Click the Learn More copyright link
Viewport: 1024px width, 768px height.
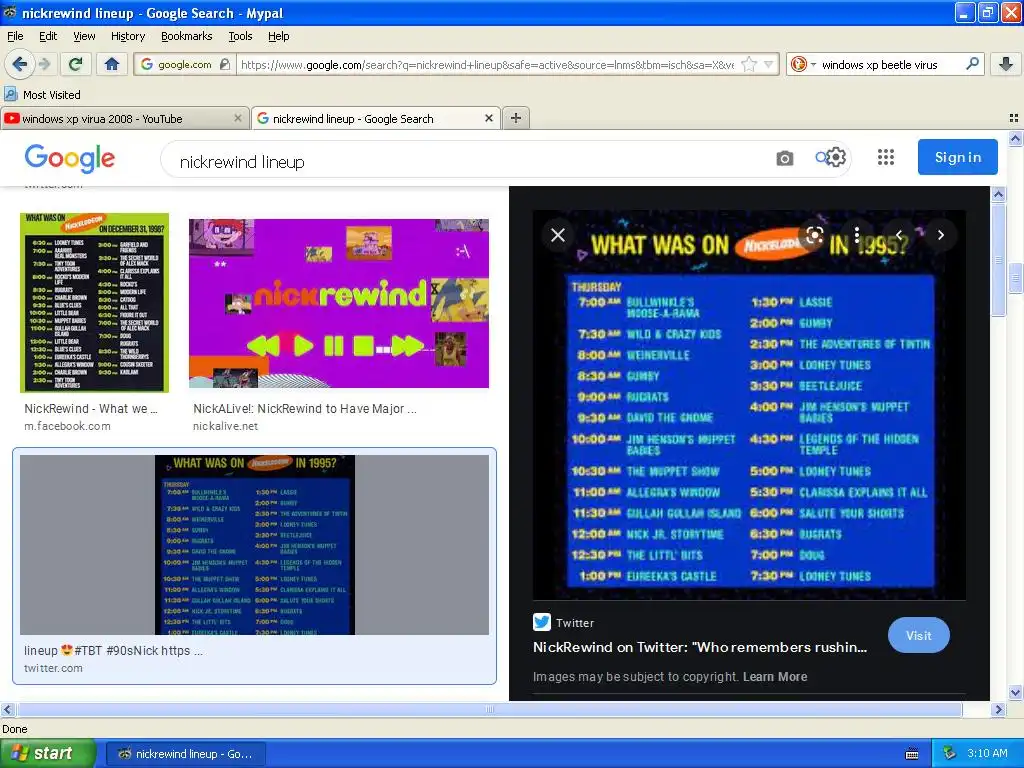pos(775,677)
